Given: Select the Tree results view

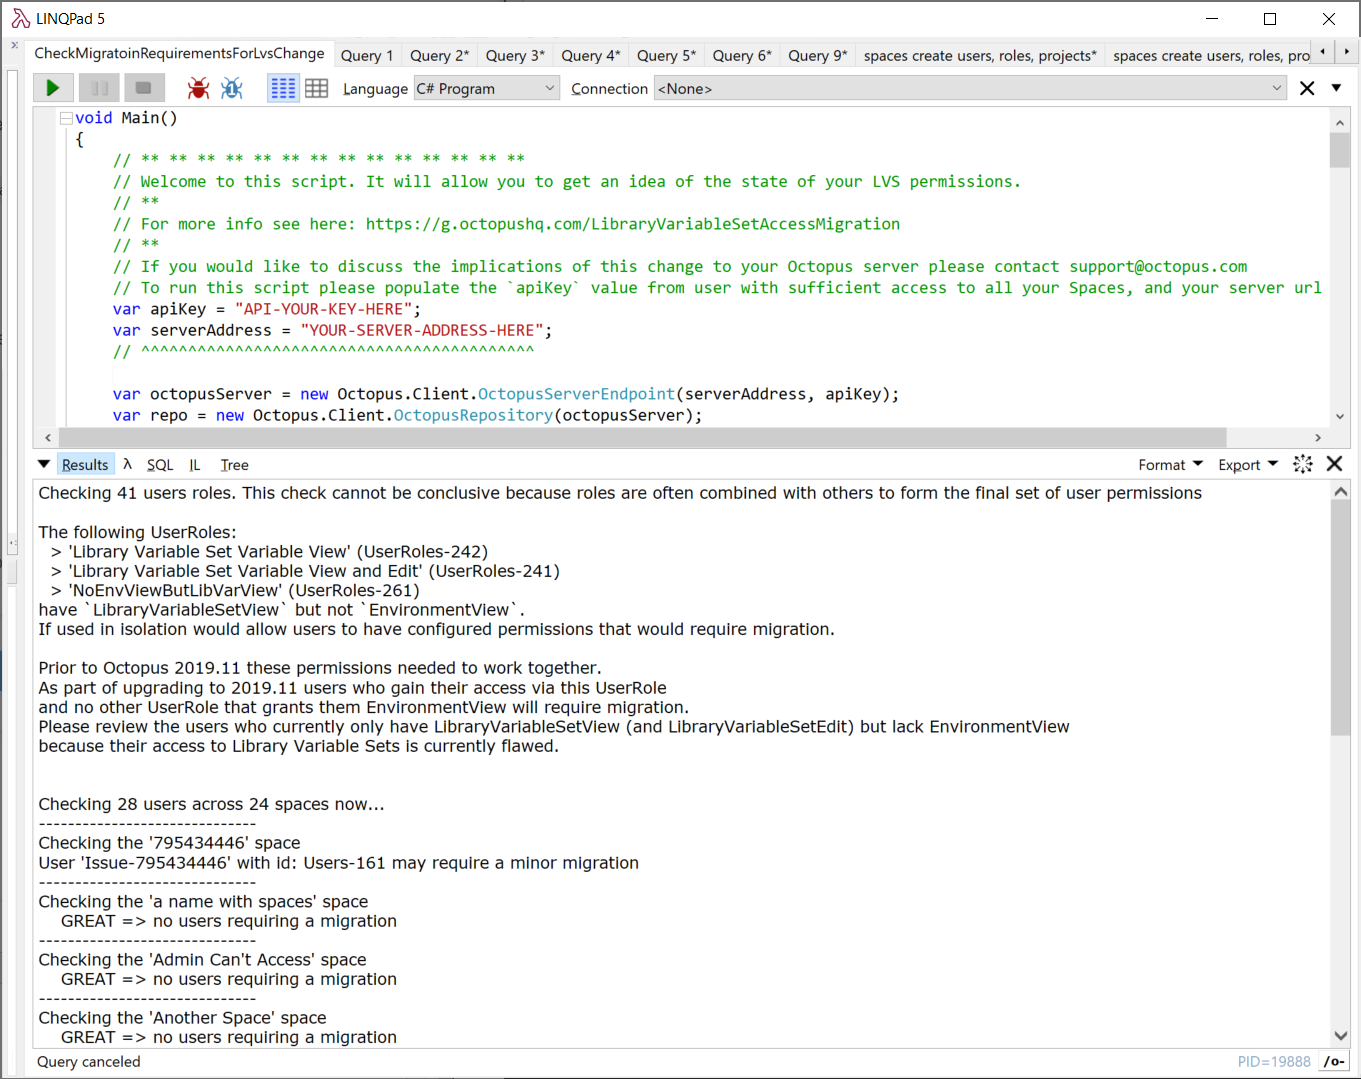Looking at the screenshot, I should [234, 464].
